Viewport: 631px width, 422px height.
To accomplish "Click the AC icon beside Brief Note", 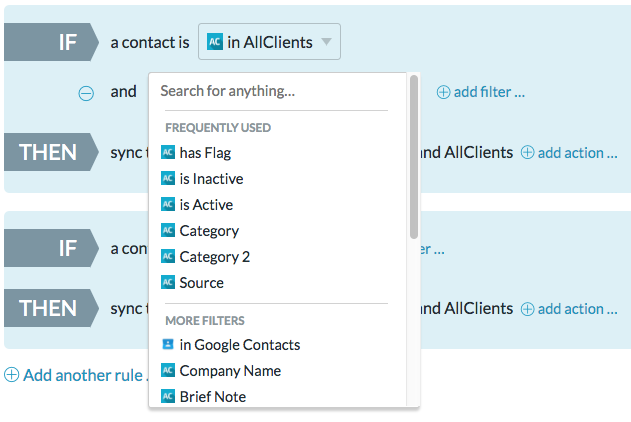I will pos(168,396).
